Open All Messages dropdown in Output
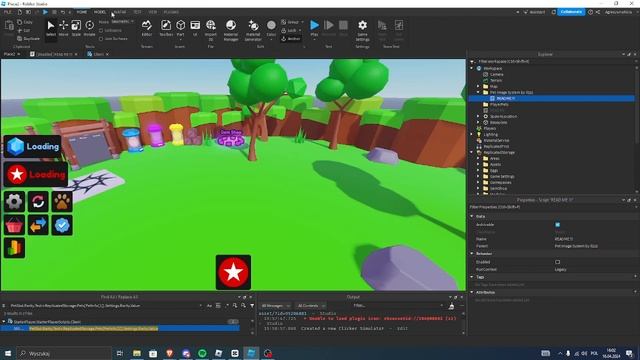Screen dimensions: 640x360 coord(276,306)
